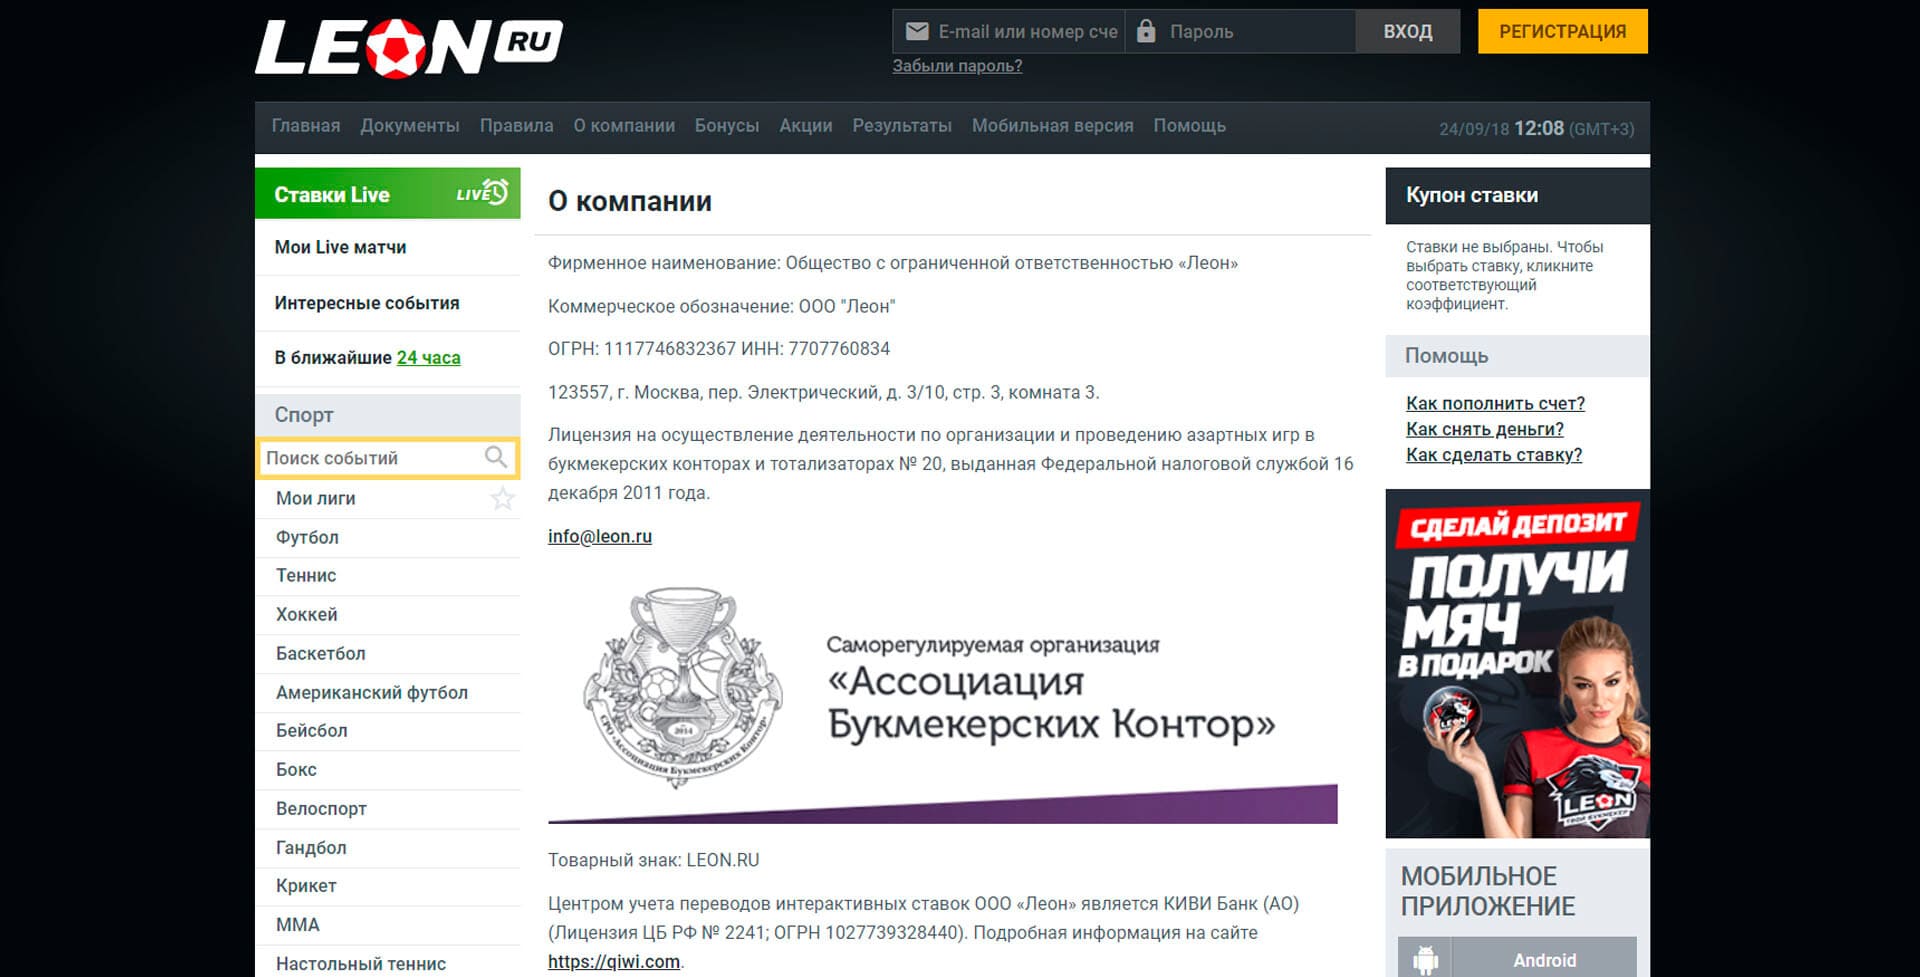Viewport: 1920px width, 977px height.
Task: Open Велоспорт in the sports list
Action: click(x=388, y=809)
